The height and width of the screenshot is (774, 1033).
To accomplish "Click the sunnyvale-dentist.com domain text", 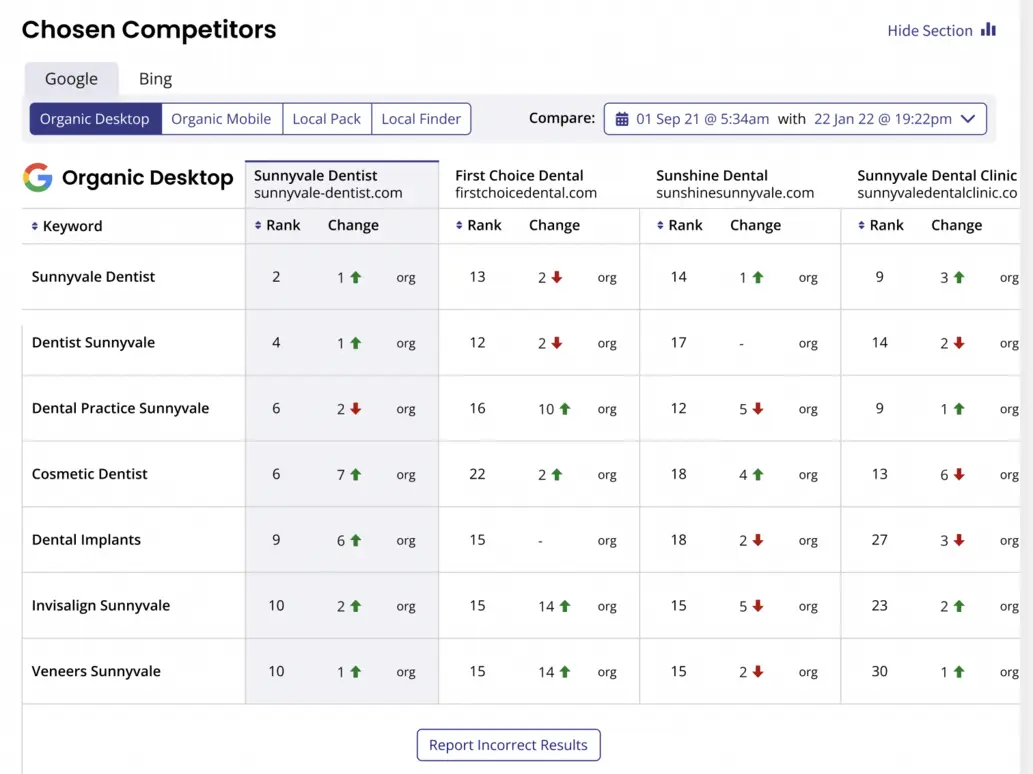I will (x=328, y=193).
